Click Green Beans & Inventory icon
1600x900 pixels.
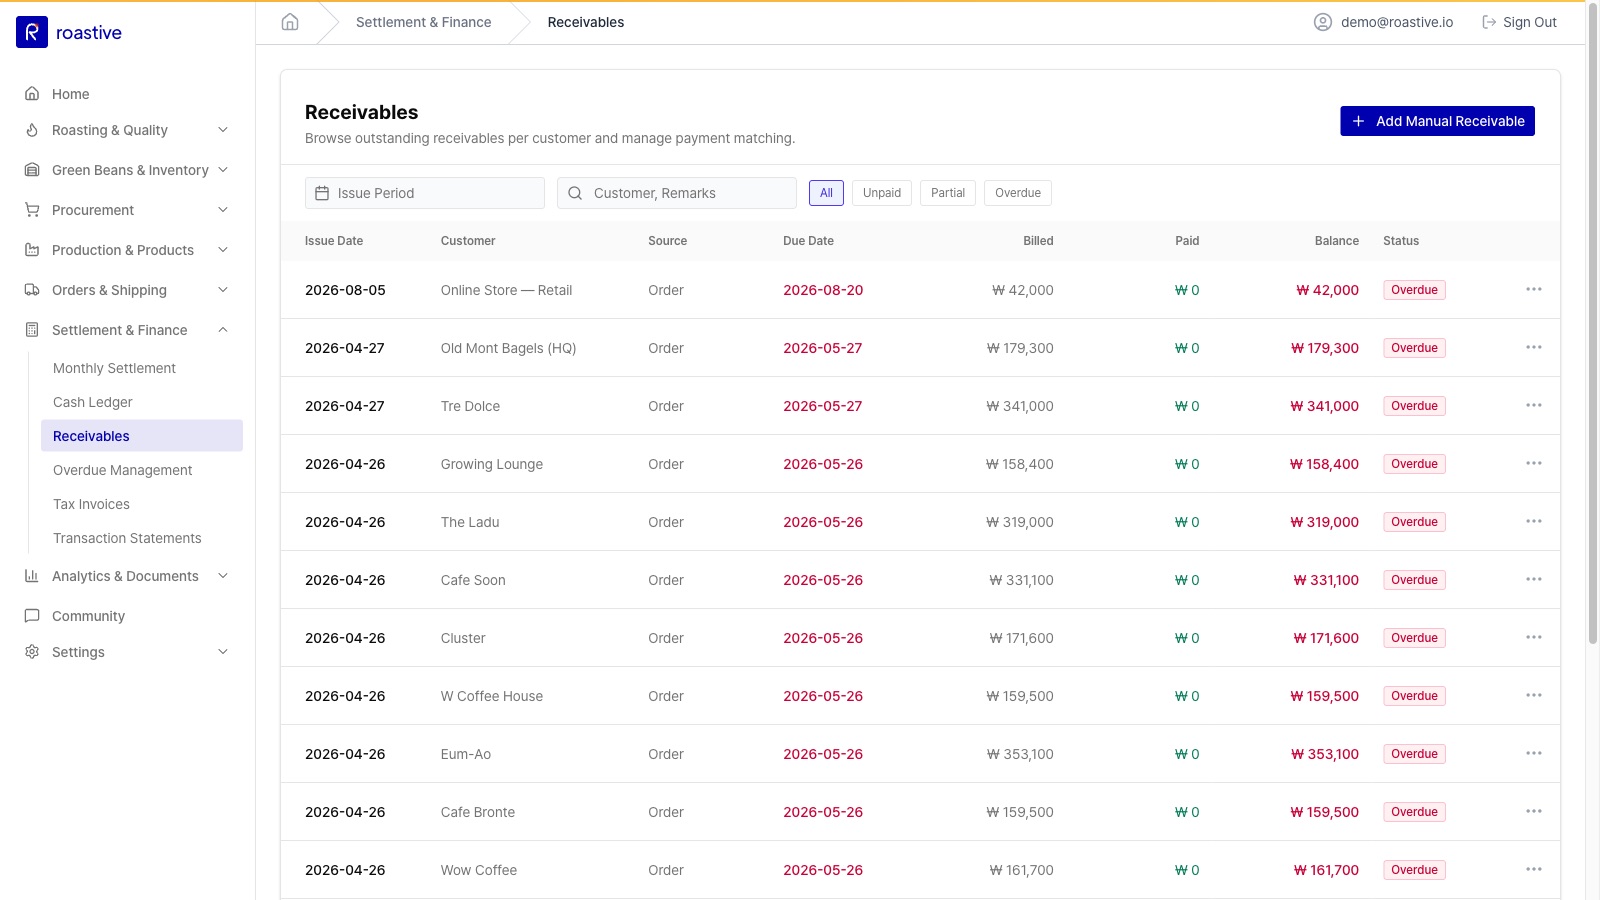click(32, 170)
